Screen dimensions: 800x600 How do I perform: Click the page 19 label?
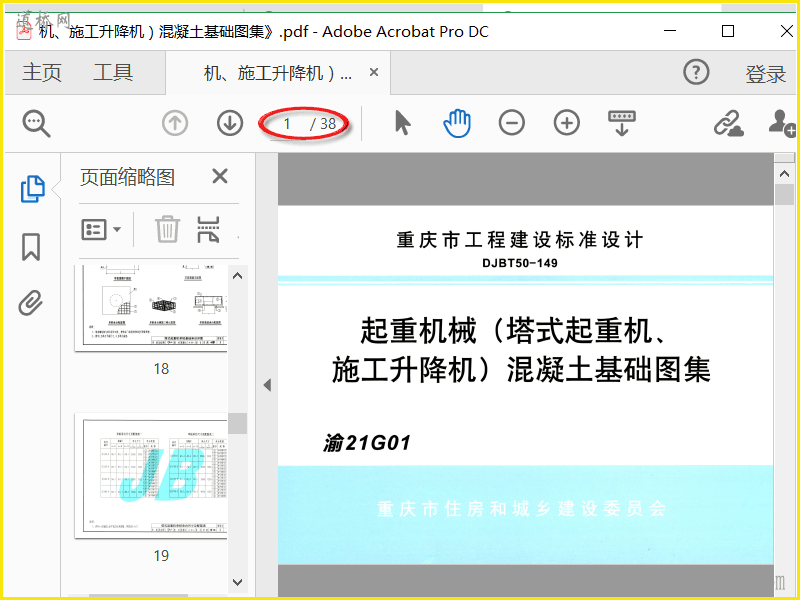tap(161, 556)
